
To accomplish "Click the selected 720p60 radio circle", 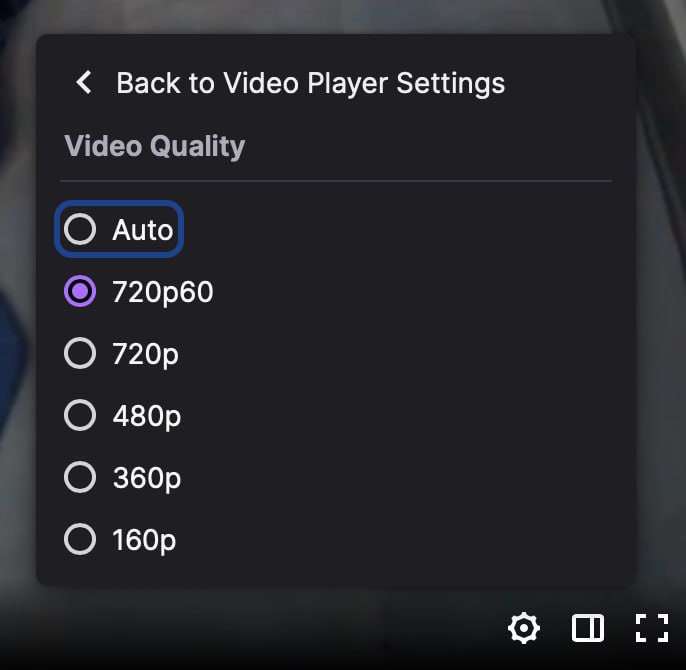I will pos(80,291).
